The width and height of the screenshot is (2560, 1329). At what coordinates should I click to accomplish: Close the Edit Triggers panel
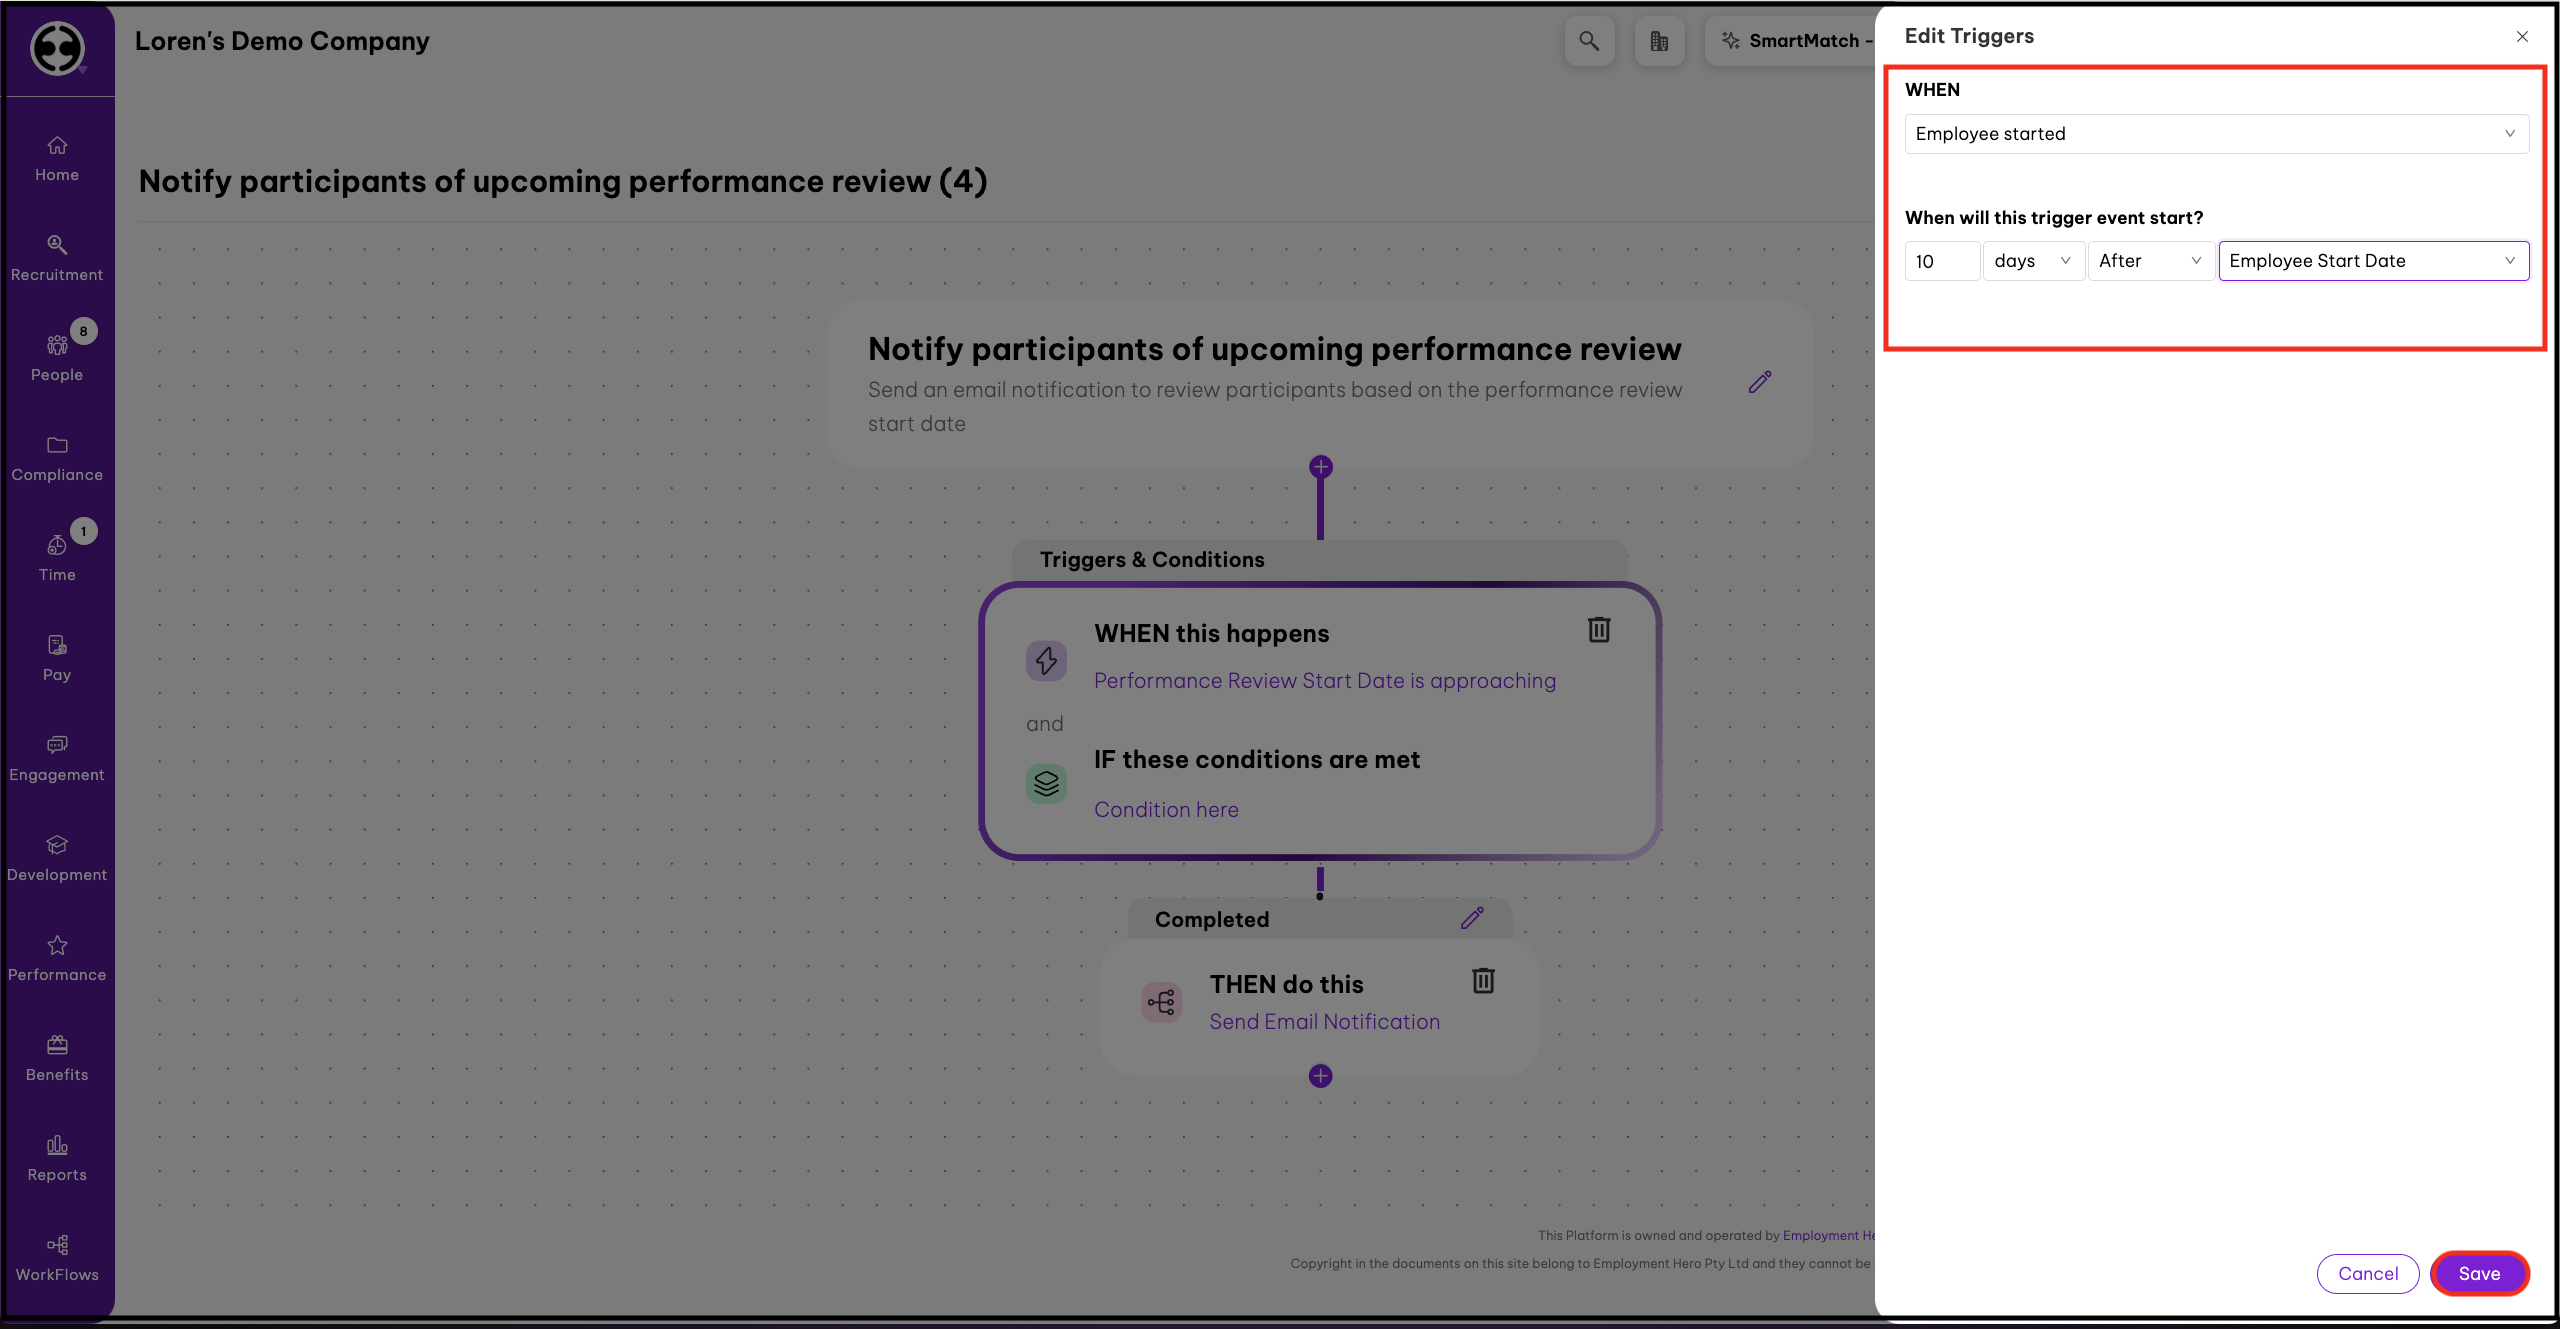tap(2522, 37)
